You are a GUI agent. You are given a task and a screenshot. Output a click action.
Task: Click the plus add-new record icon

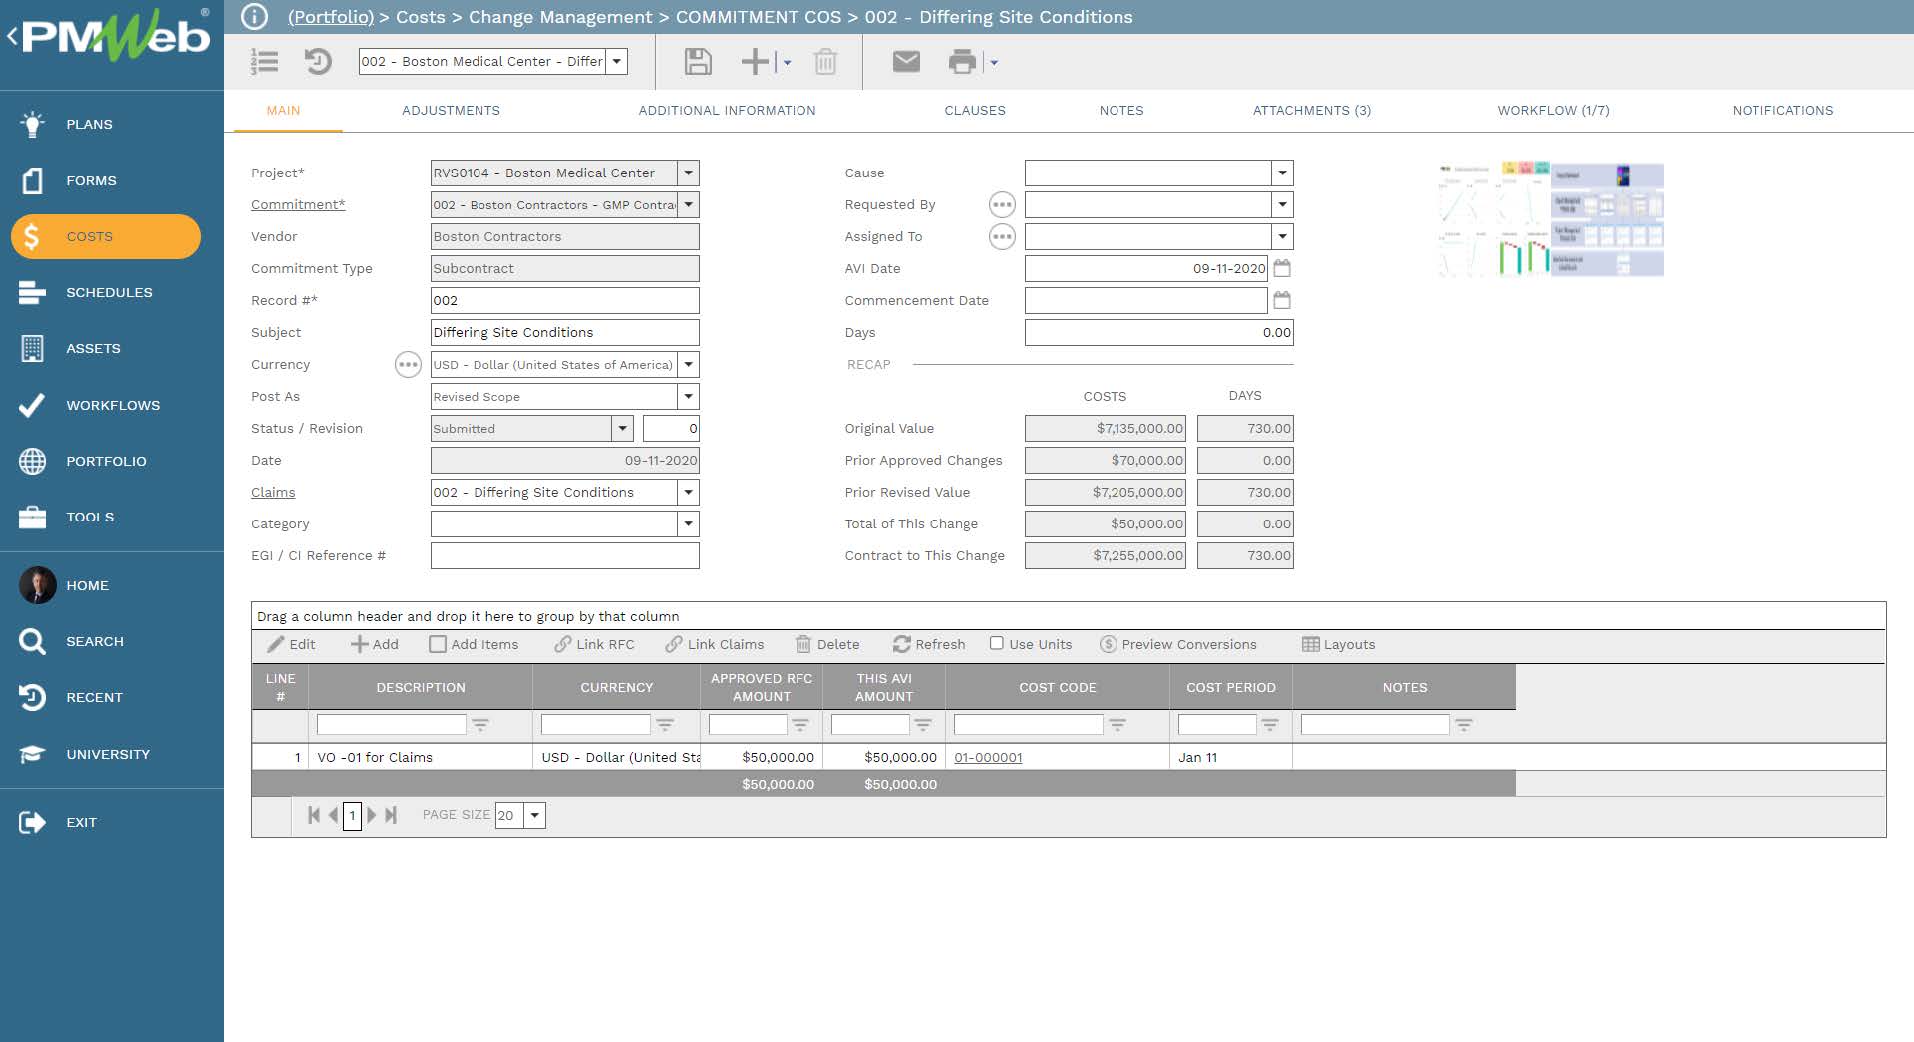(755, 62)
